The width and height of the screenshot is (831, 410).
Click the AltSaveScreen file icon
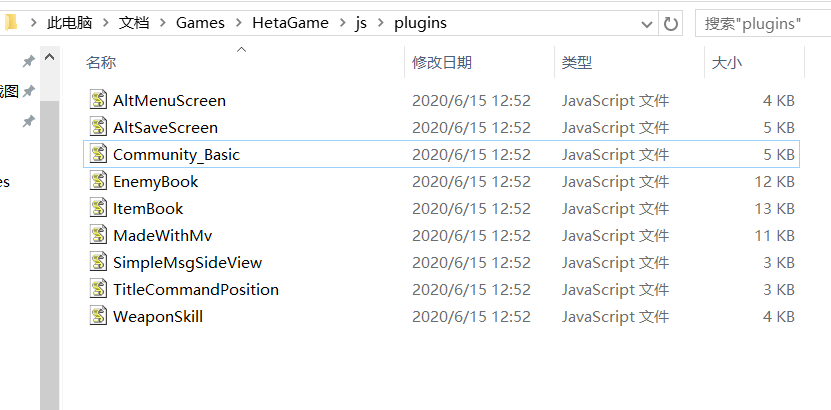pos(98,127)
